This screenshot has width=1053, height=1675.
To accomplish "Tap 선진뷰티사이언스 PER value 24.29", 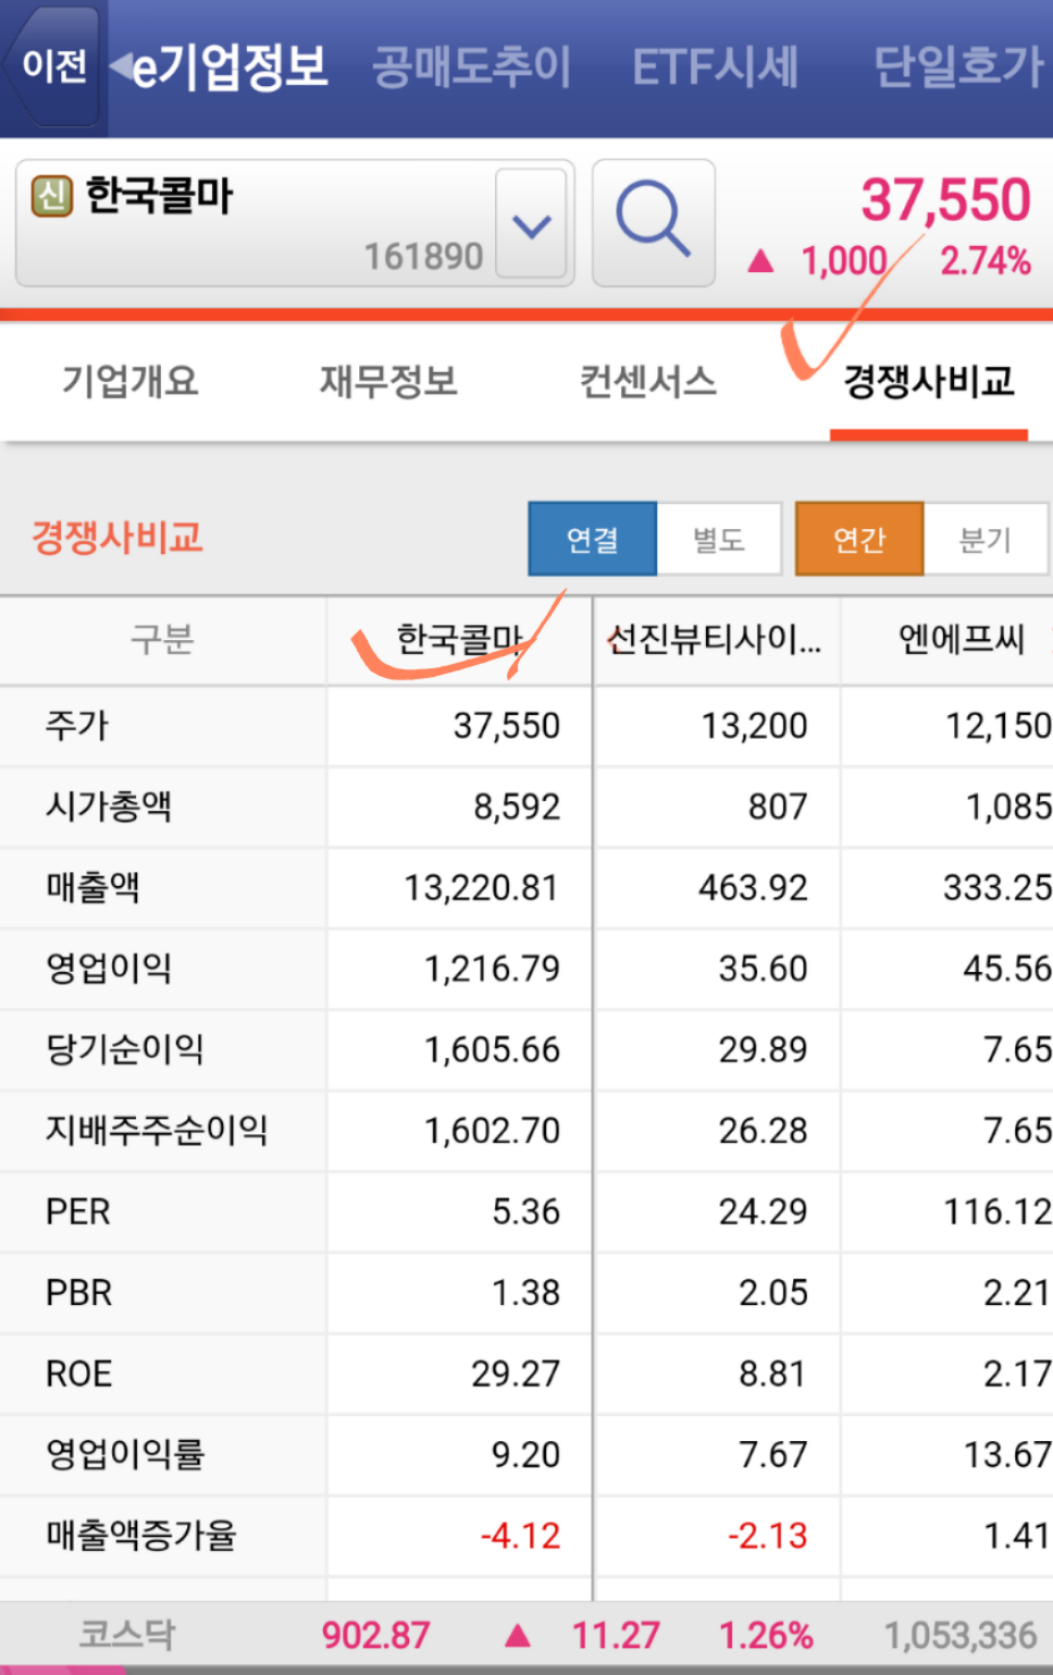I will tap(763, 1211).
